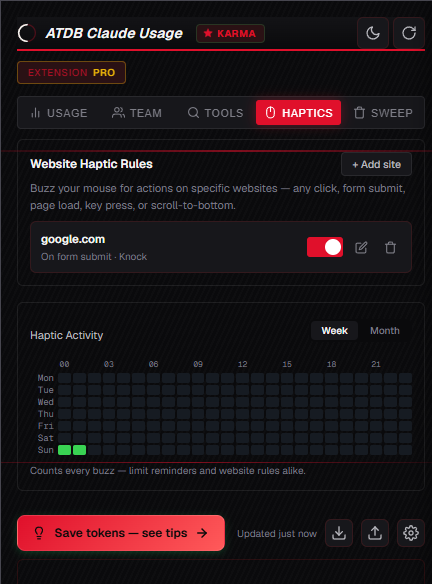This screenshot has height=584, width=432.
Task: Switch to the USAGE tab
Action: tap(59, 113)
